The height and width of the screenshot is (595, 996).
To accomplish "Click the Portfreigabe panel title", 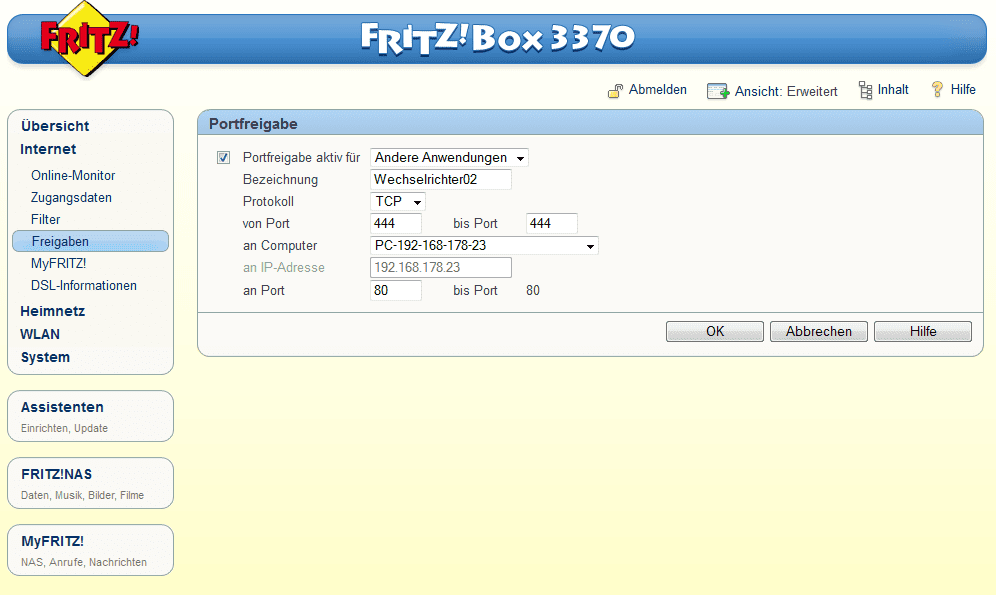I will click(x=253, y=124).
